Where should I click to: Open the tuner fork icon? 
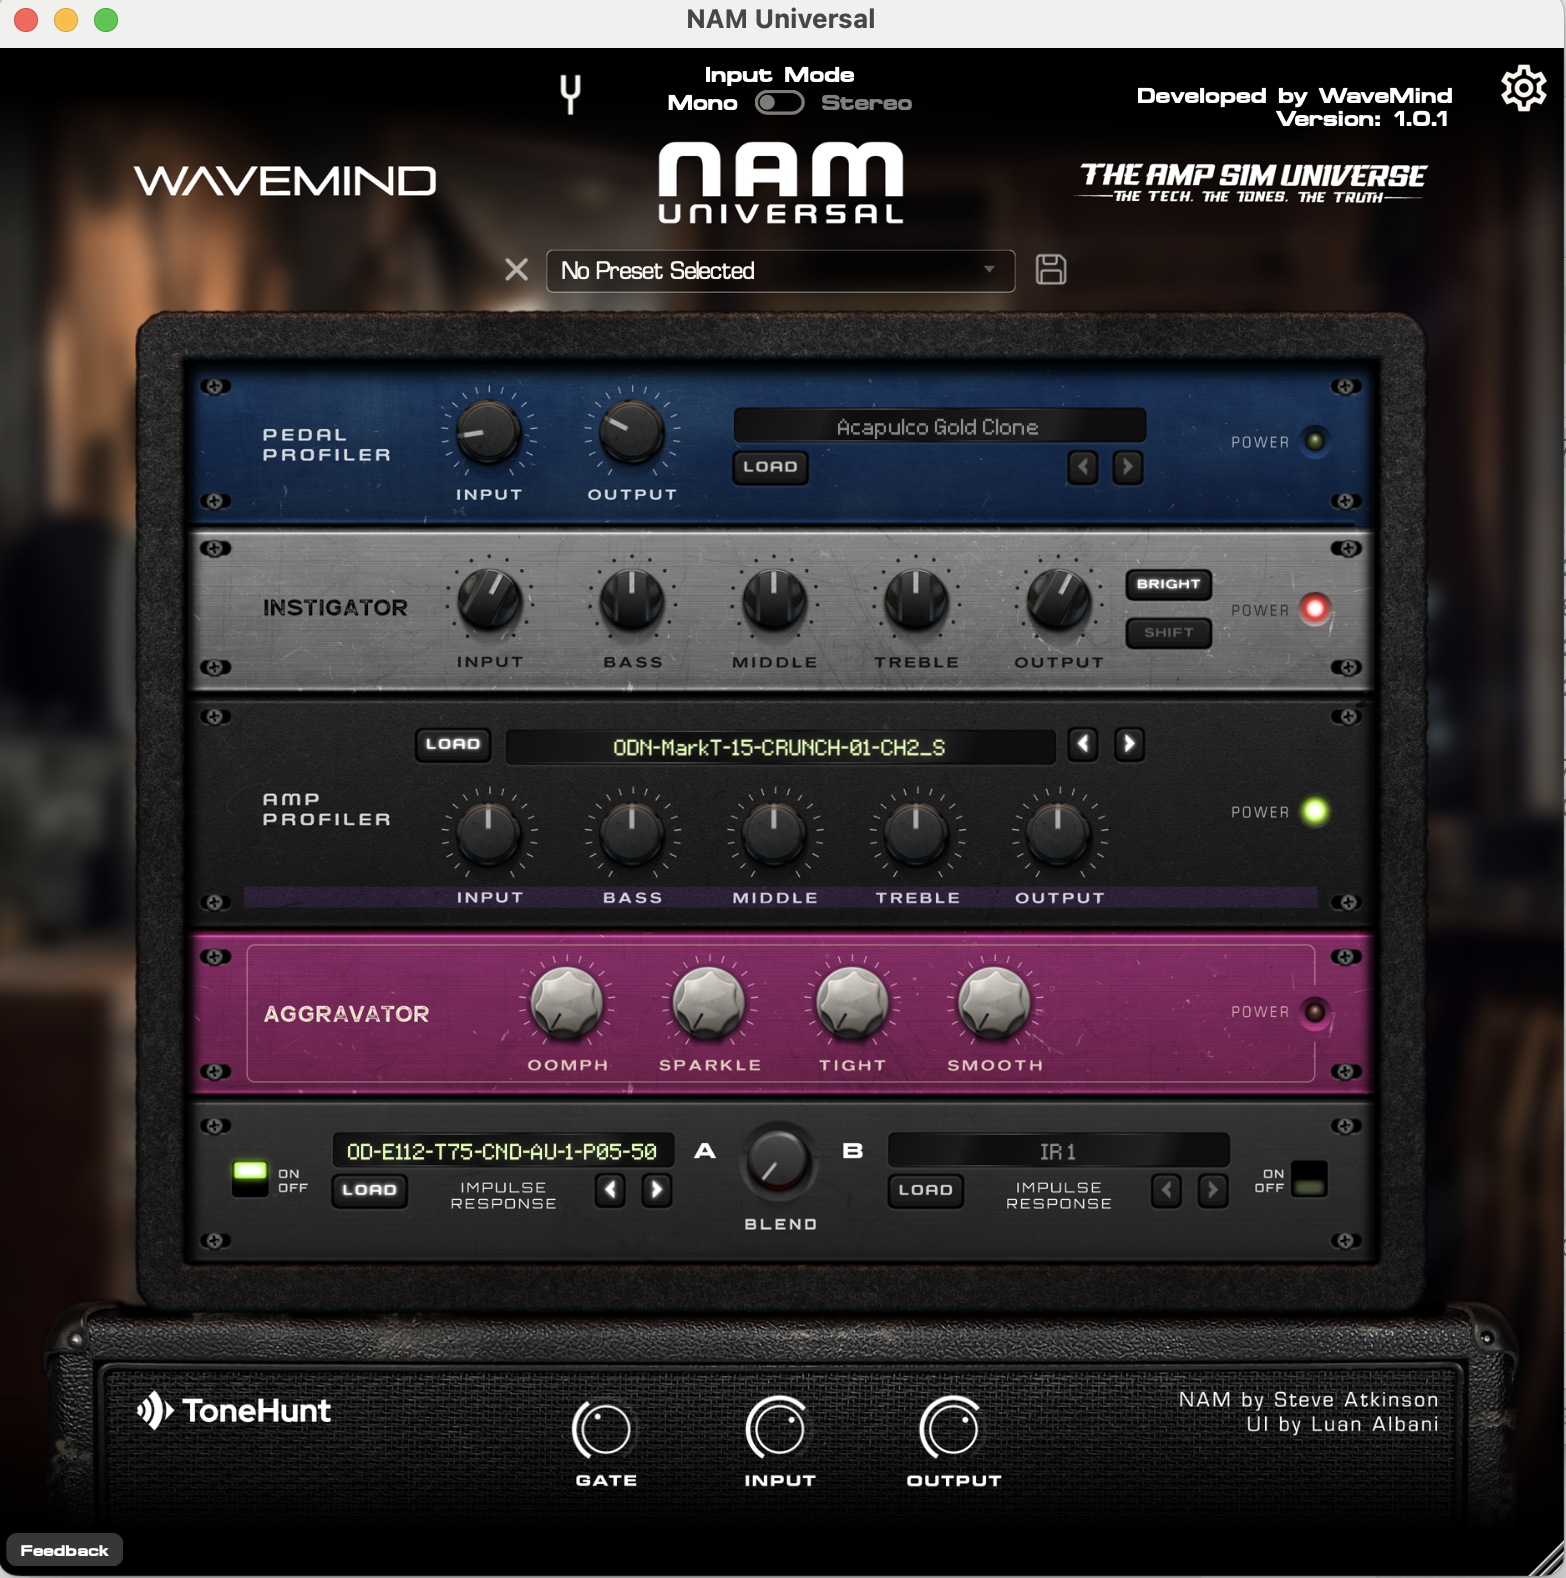(570, 95)
